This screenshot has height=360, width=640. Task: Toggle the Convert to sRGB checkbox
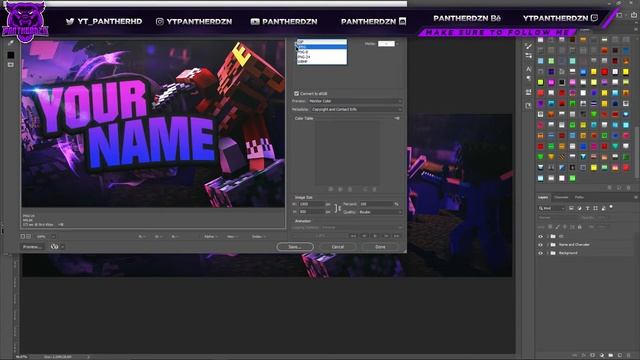tap(297, 93)
